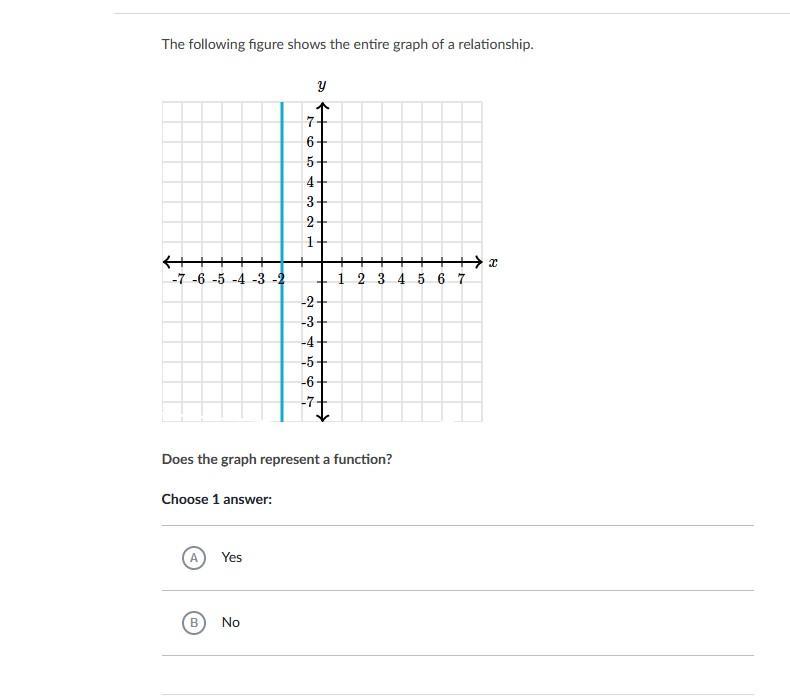Click the downward arrowhead of the y-axis

click(x=322, y=417)
